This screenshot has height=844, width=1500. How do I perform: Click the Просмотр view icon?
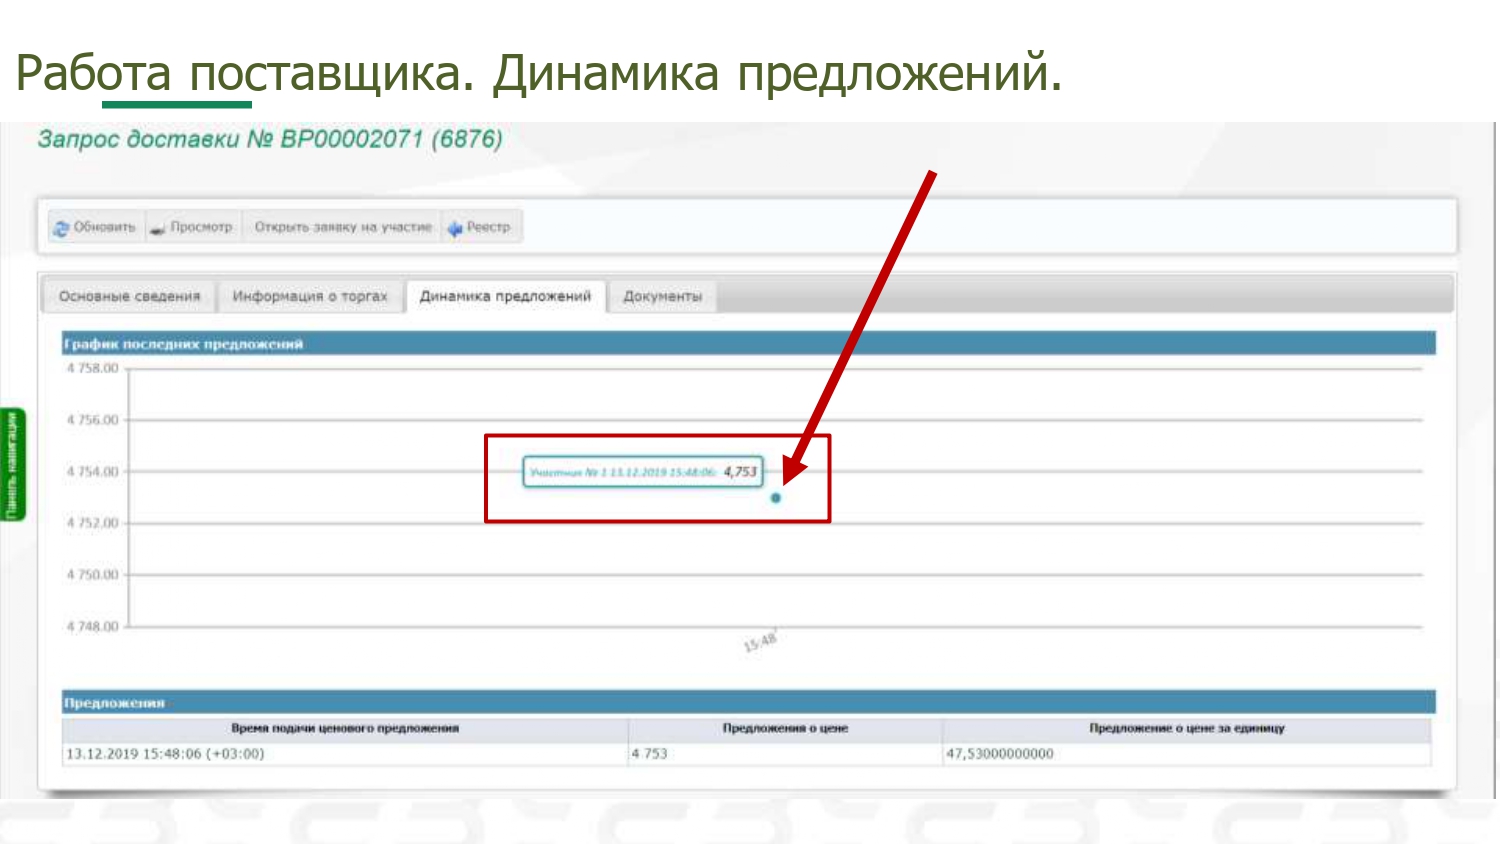click(158, 229)
